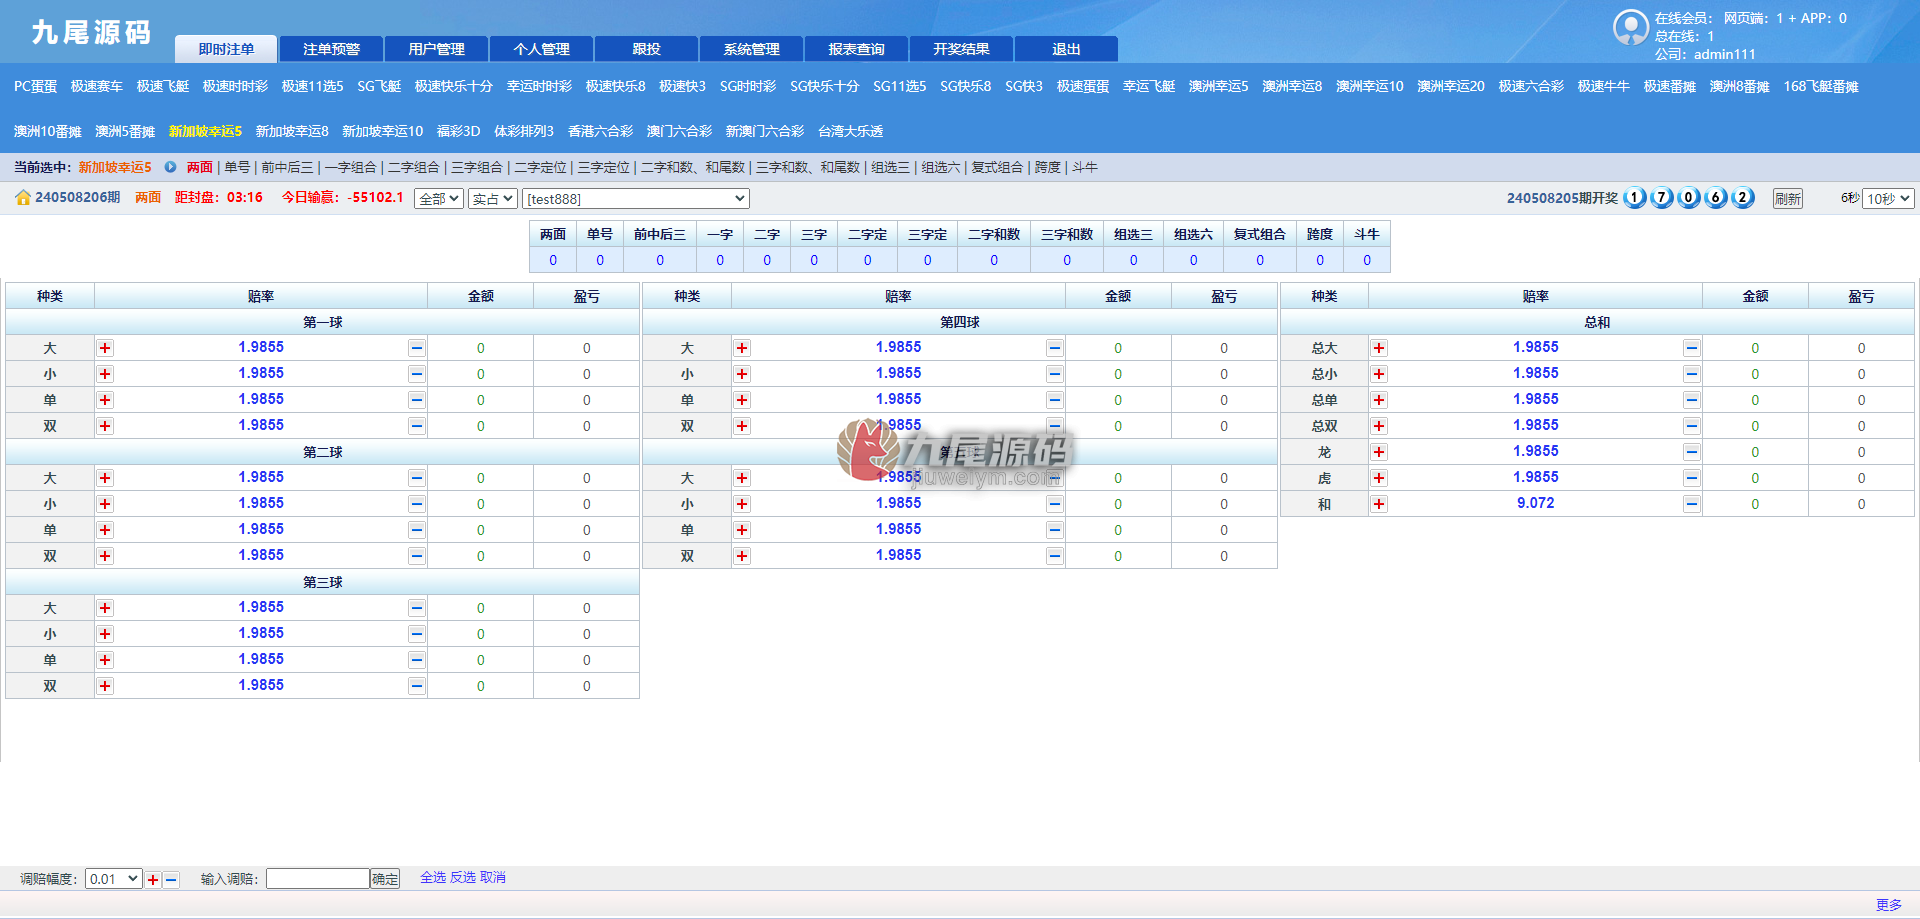
Task: Expand the [test888] user dropdown
Action: coord(636,199)
